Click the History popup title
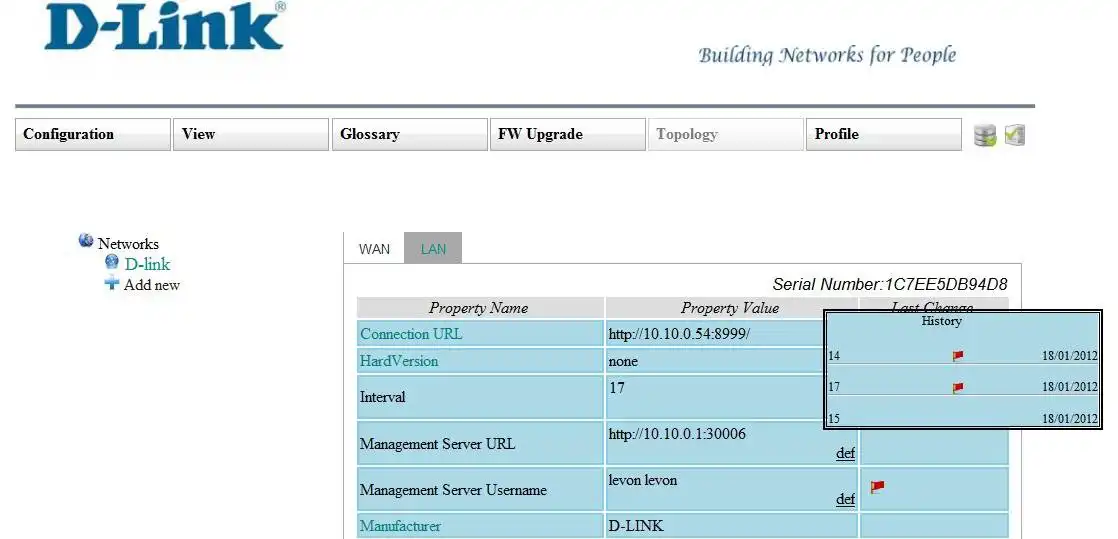This screenshot has width=1118, height=539. coord(941,321)
